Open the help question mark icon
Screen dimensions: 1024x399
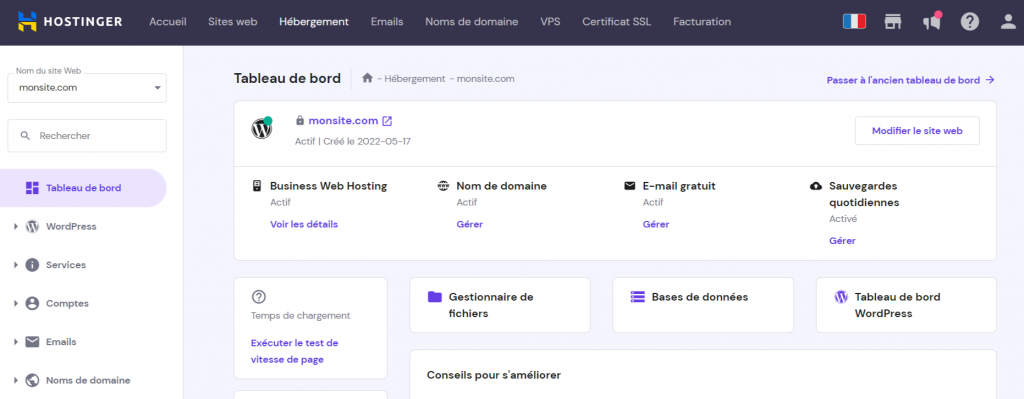point(970,22)
